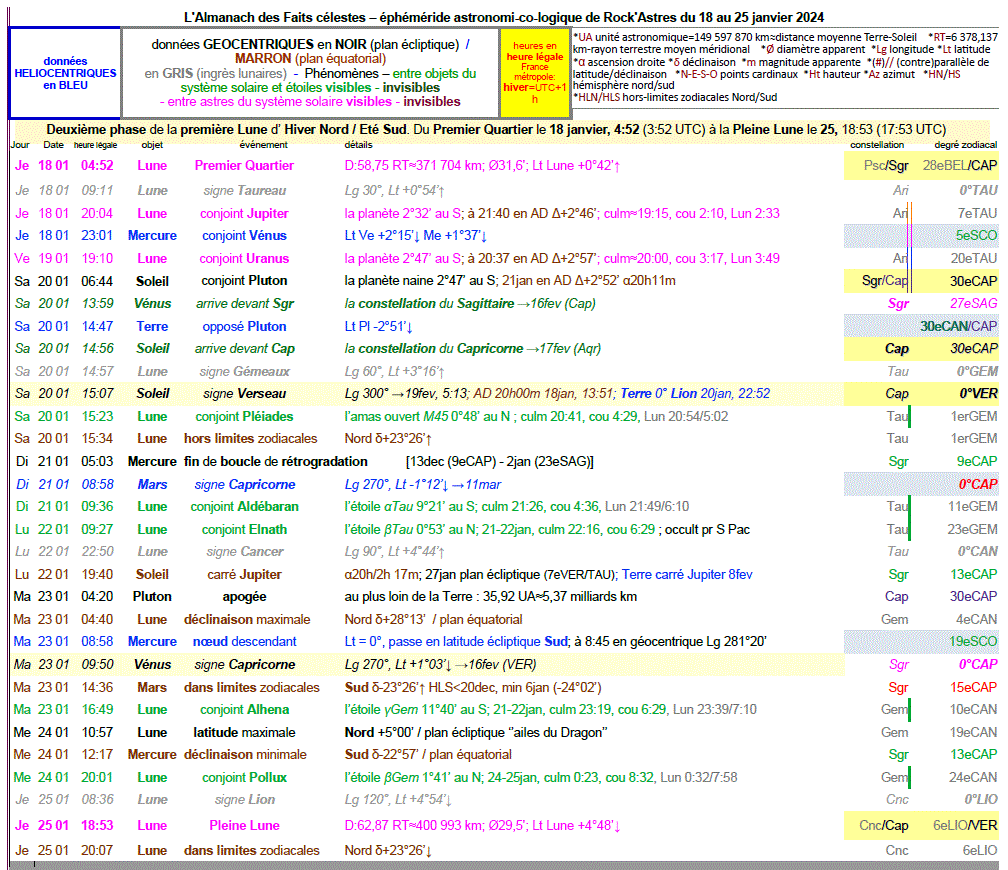
Task: Click the "conjoint Jupiter" event
Action: (244, 213)
